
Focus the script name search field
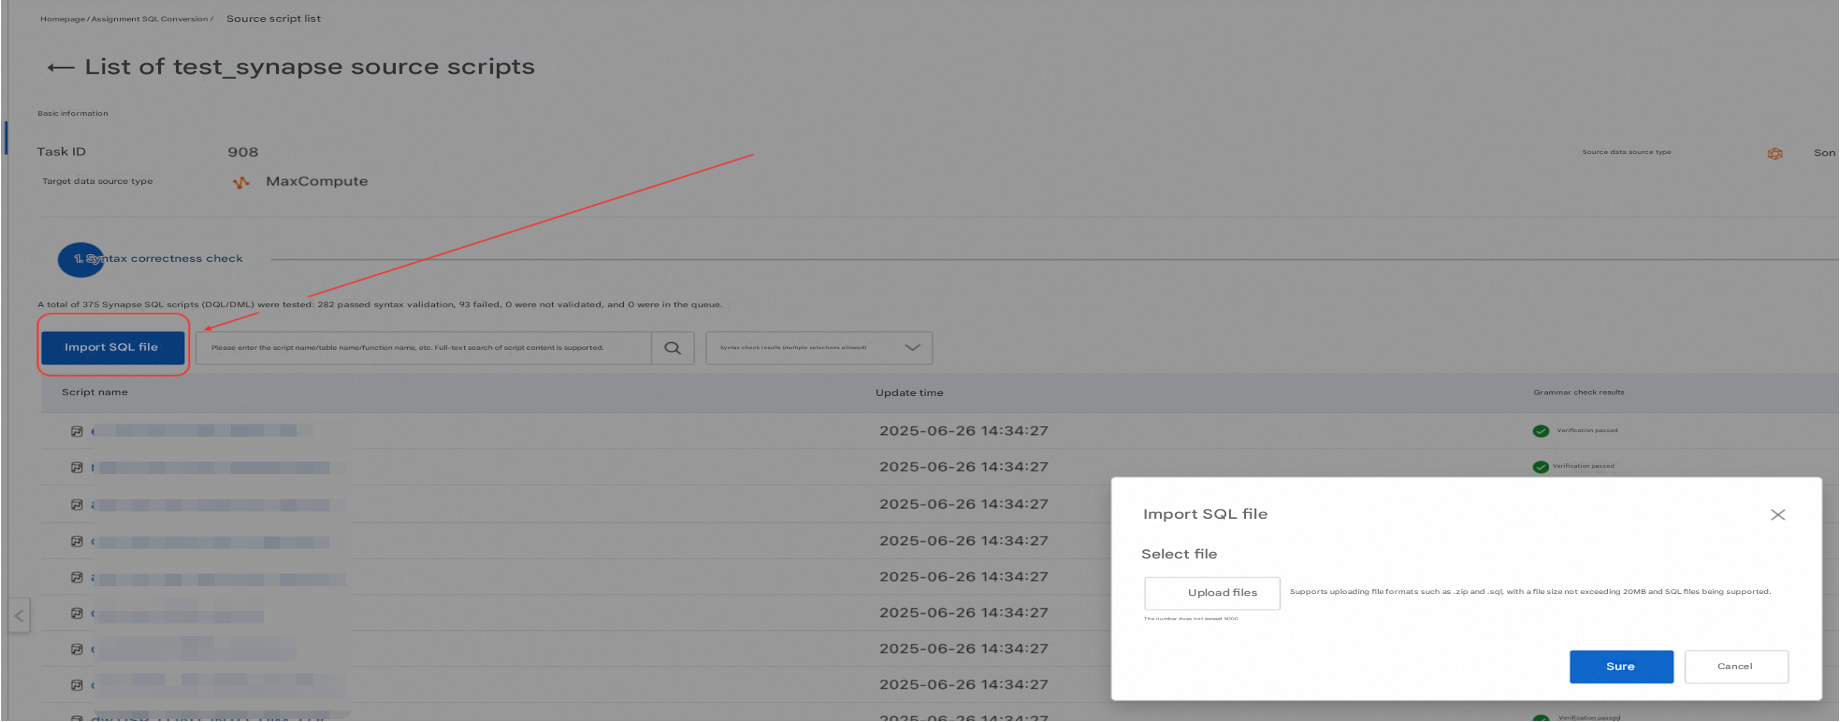coord(424,348)
